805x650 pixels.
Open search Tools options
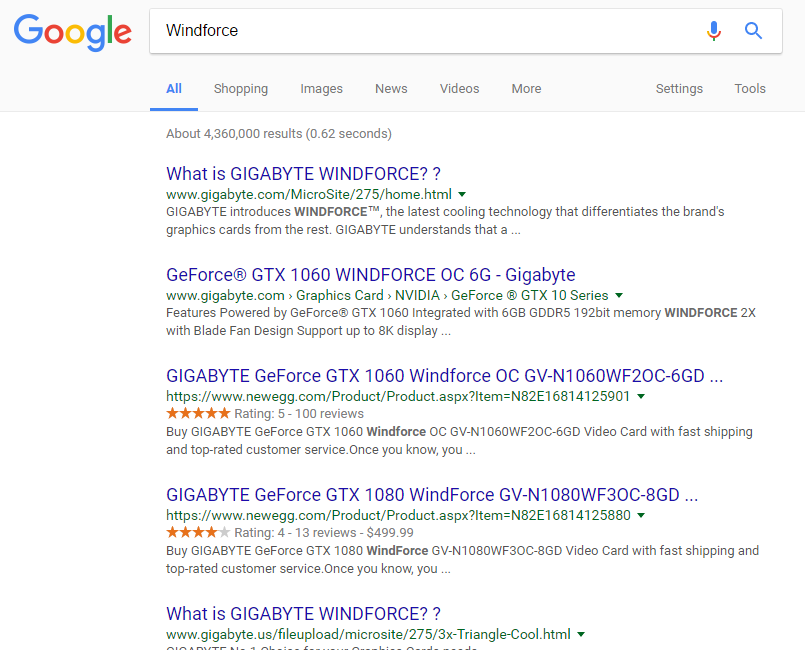tap(750, 89)
